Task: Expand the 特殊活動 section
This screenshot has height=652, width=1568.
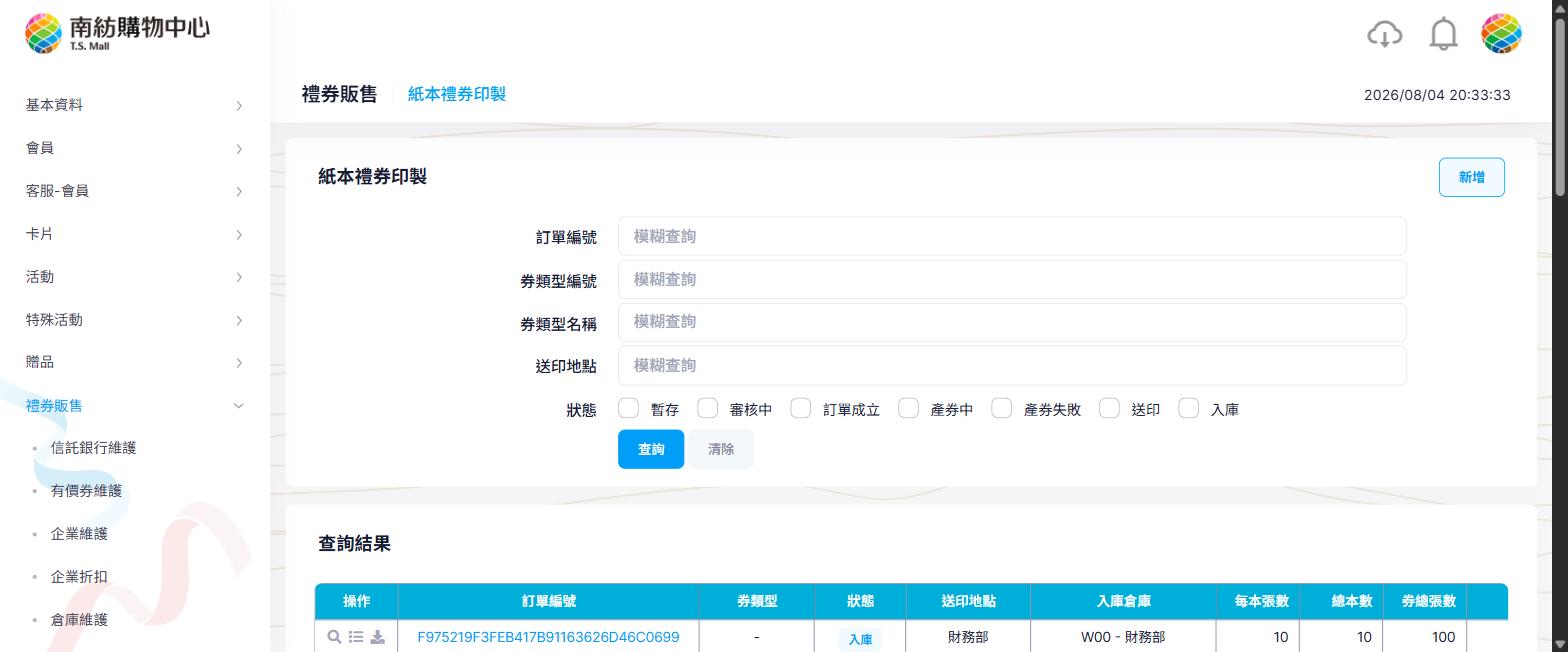Action: click(135, 320)
